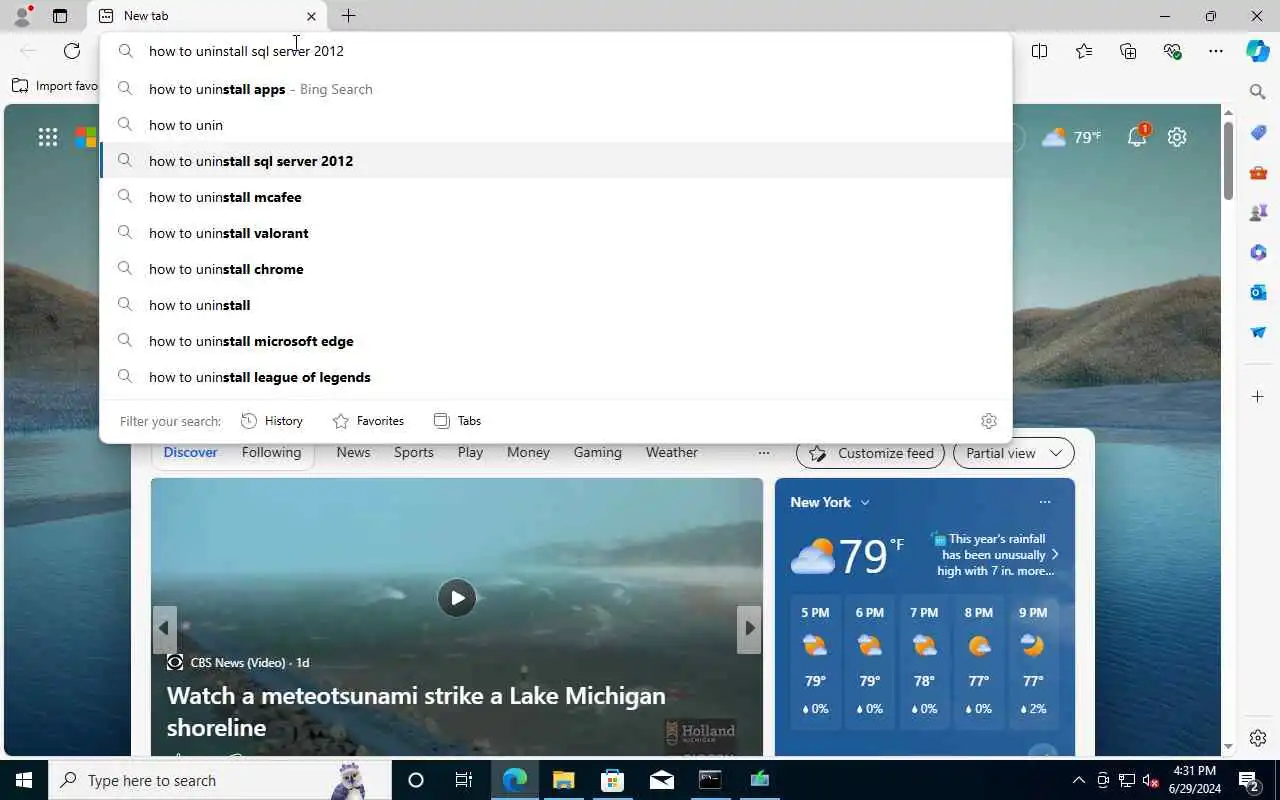
Task: Open File Explorer from taskbar
Action: point(563,780)
